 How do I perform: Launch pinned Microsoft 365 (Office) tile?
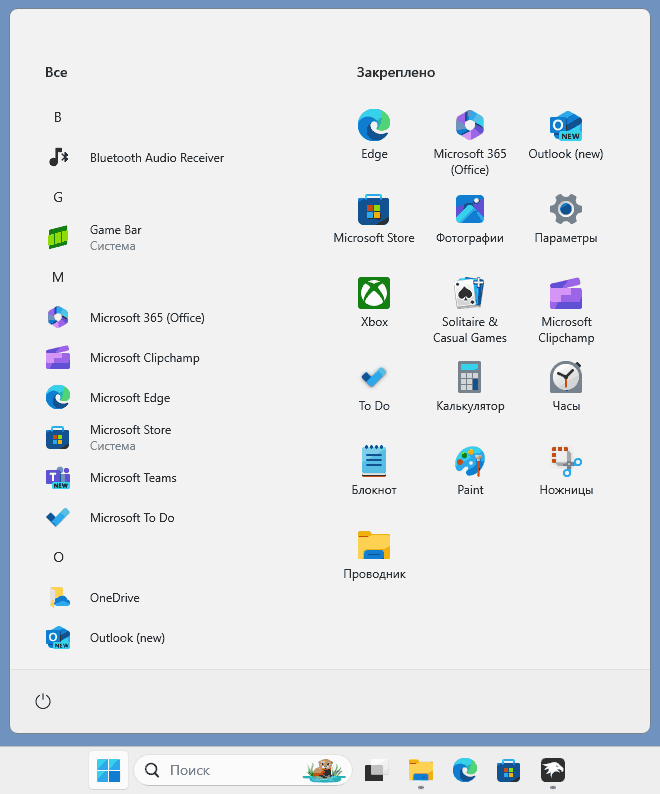[x=470, y=142]
